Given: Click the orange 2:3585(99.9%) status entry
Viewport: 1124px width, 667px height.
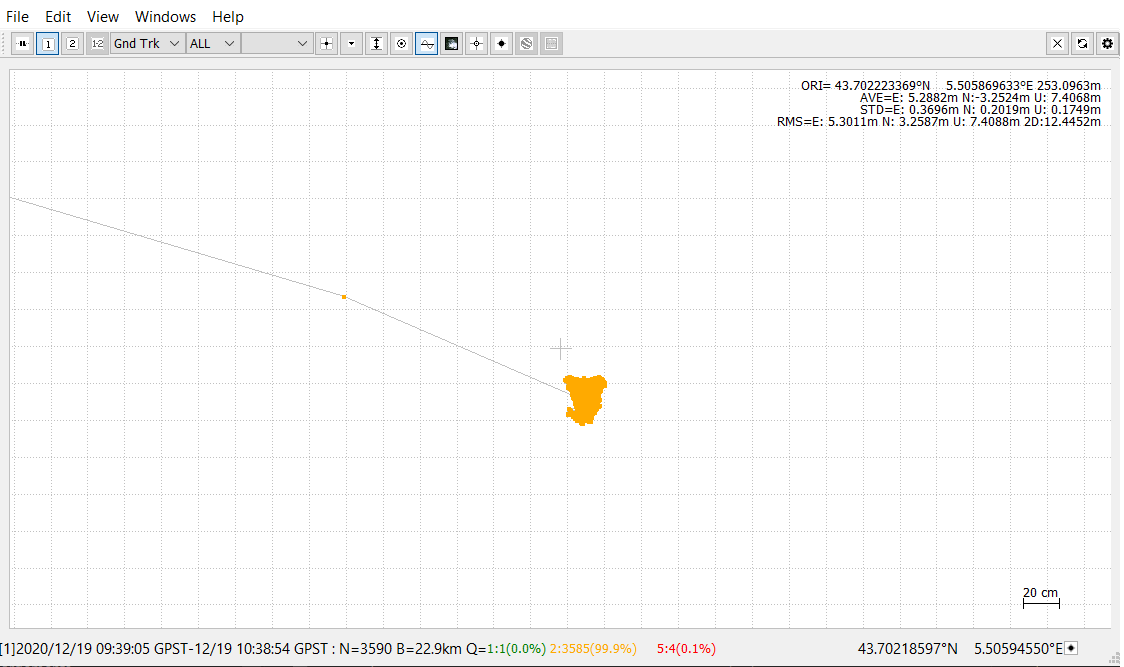Looking at the screenshot, I should tap(593, 649).
